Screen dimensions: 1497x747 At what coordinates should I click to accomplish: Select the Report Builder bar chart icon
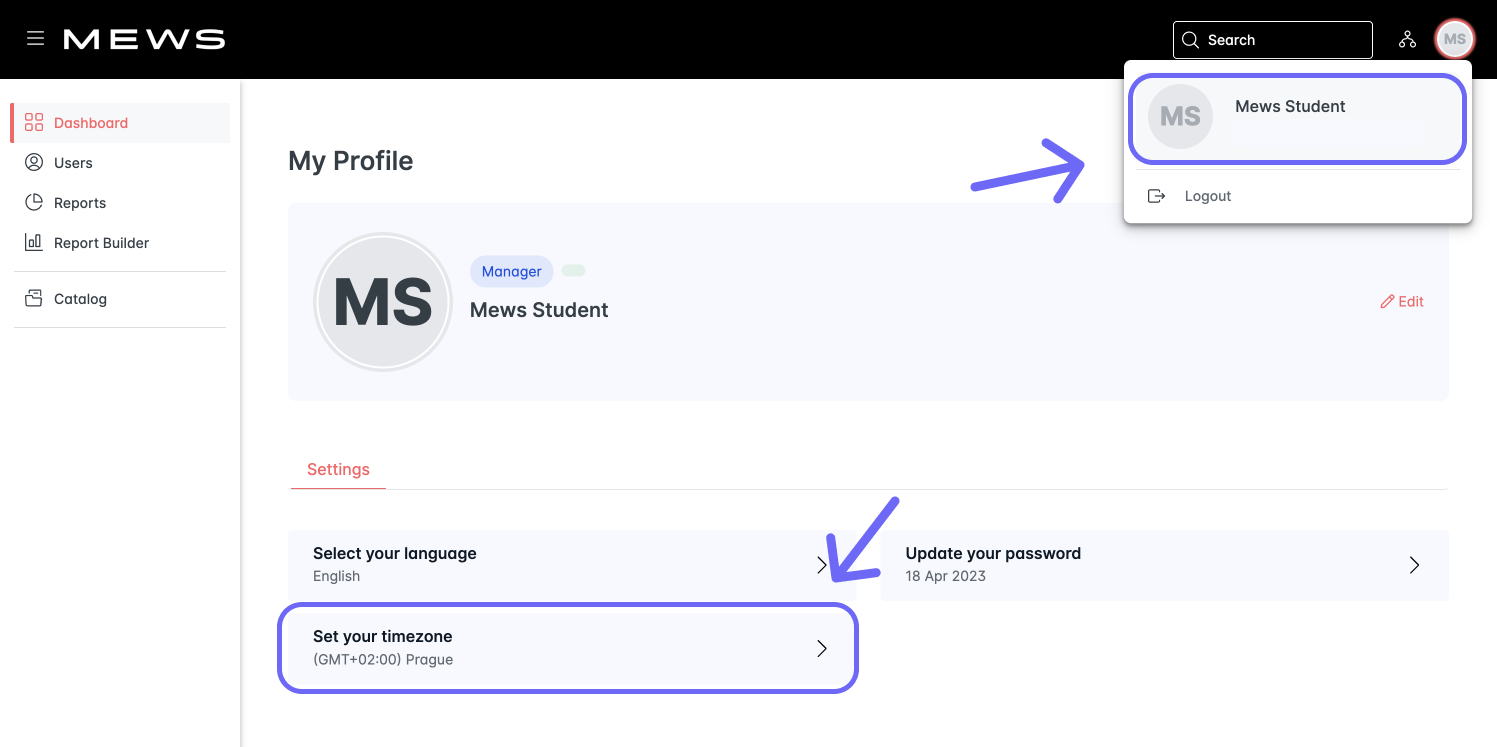click(x=33, y=242)
